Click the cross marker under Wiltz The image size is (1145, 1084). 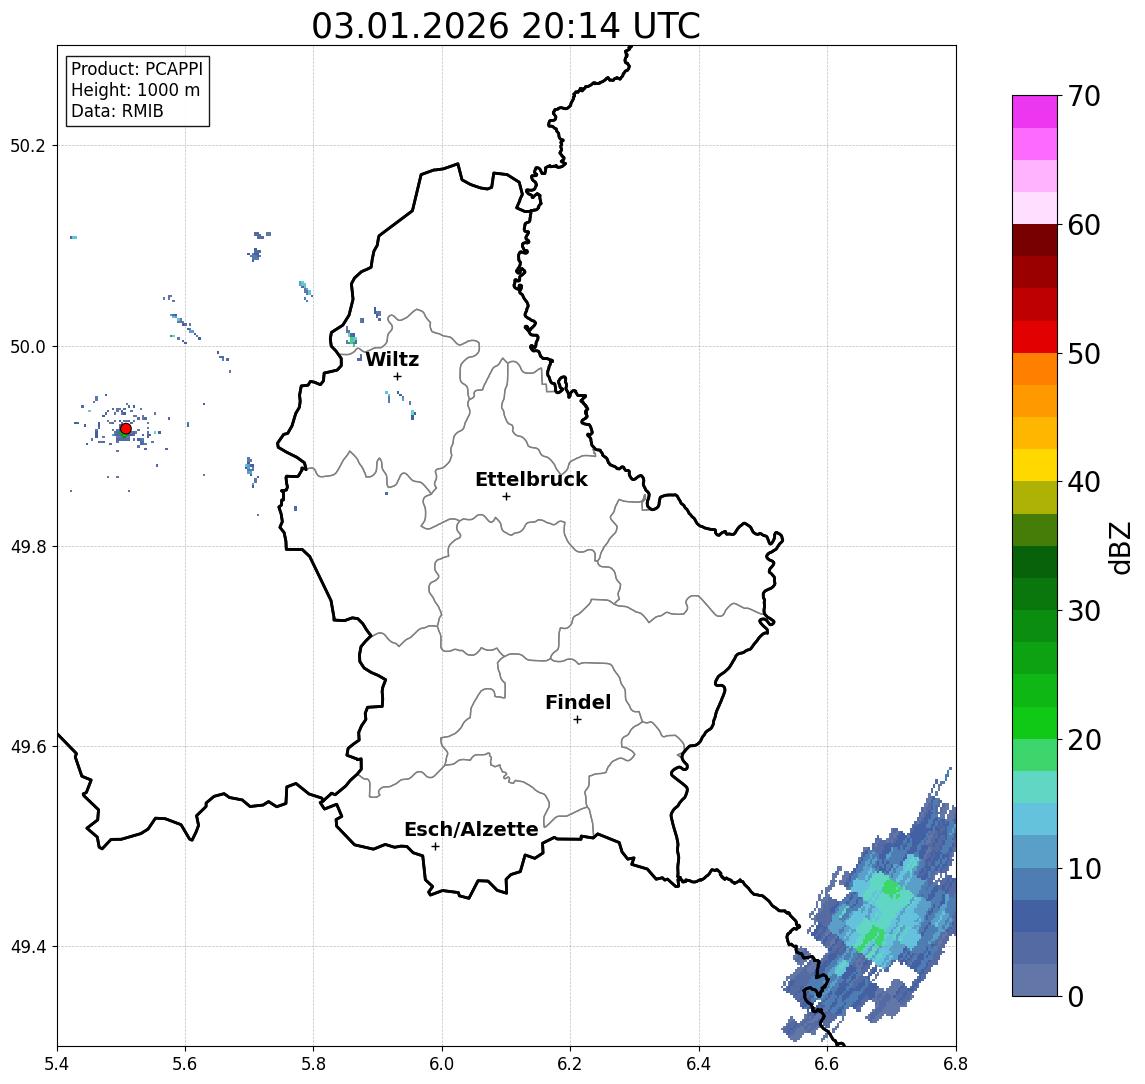(x=397, y=376)
